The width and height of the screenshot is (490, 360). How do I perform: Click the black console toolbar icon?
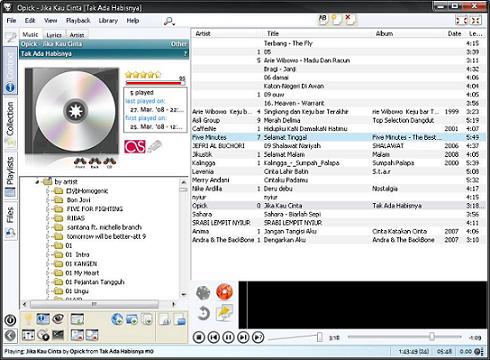click(x=58, y=335)
